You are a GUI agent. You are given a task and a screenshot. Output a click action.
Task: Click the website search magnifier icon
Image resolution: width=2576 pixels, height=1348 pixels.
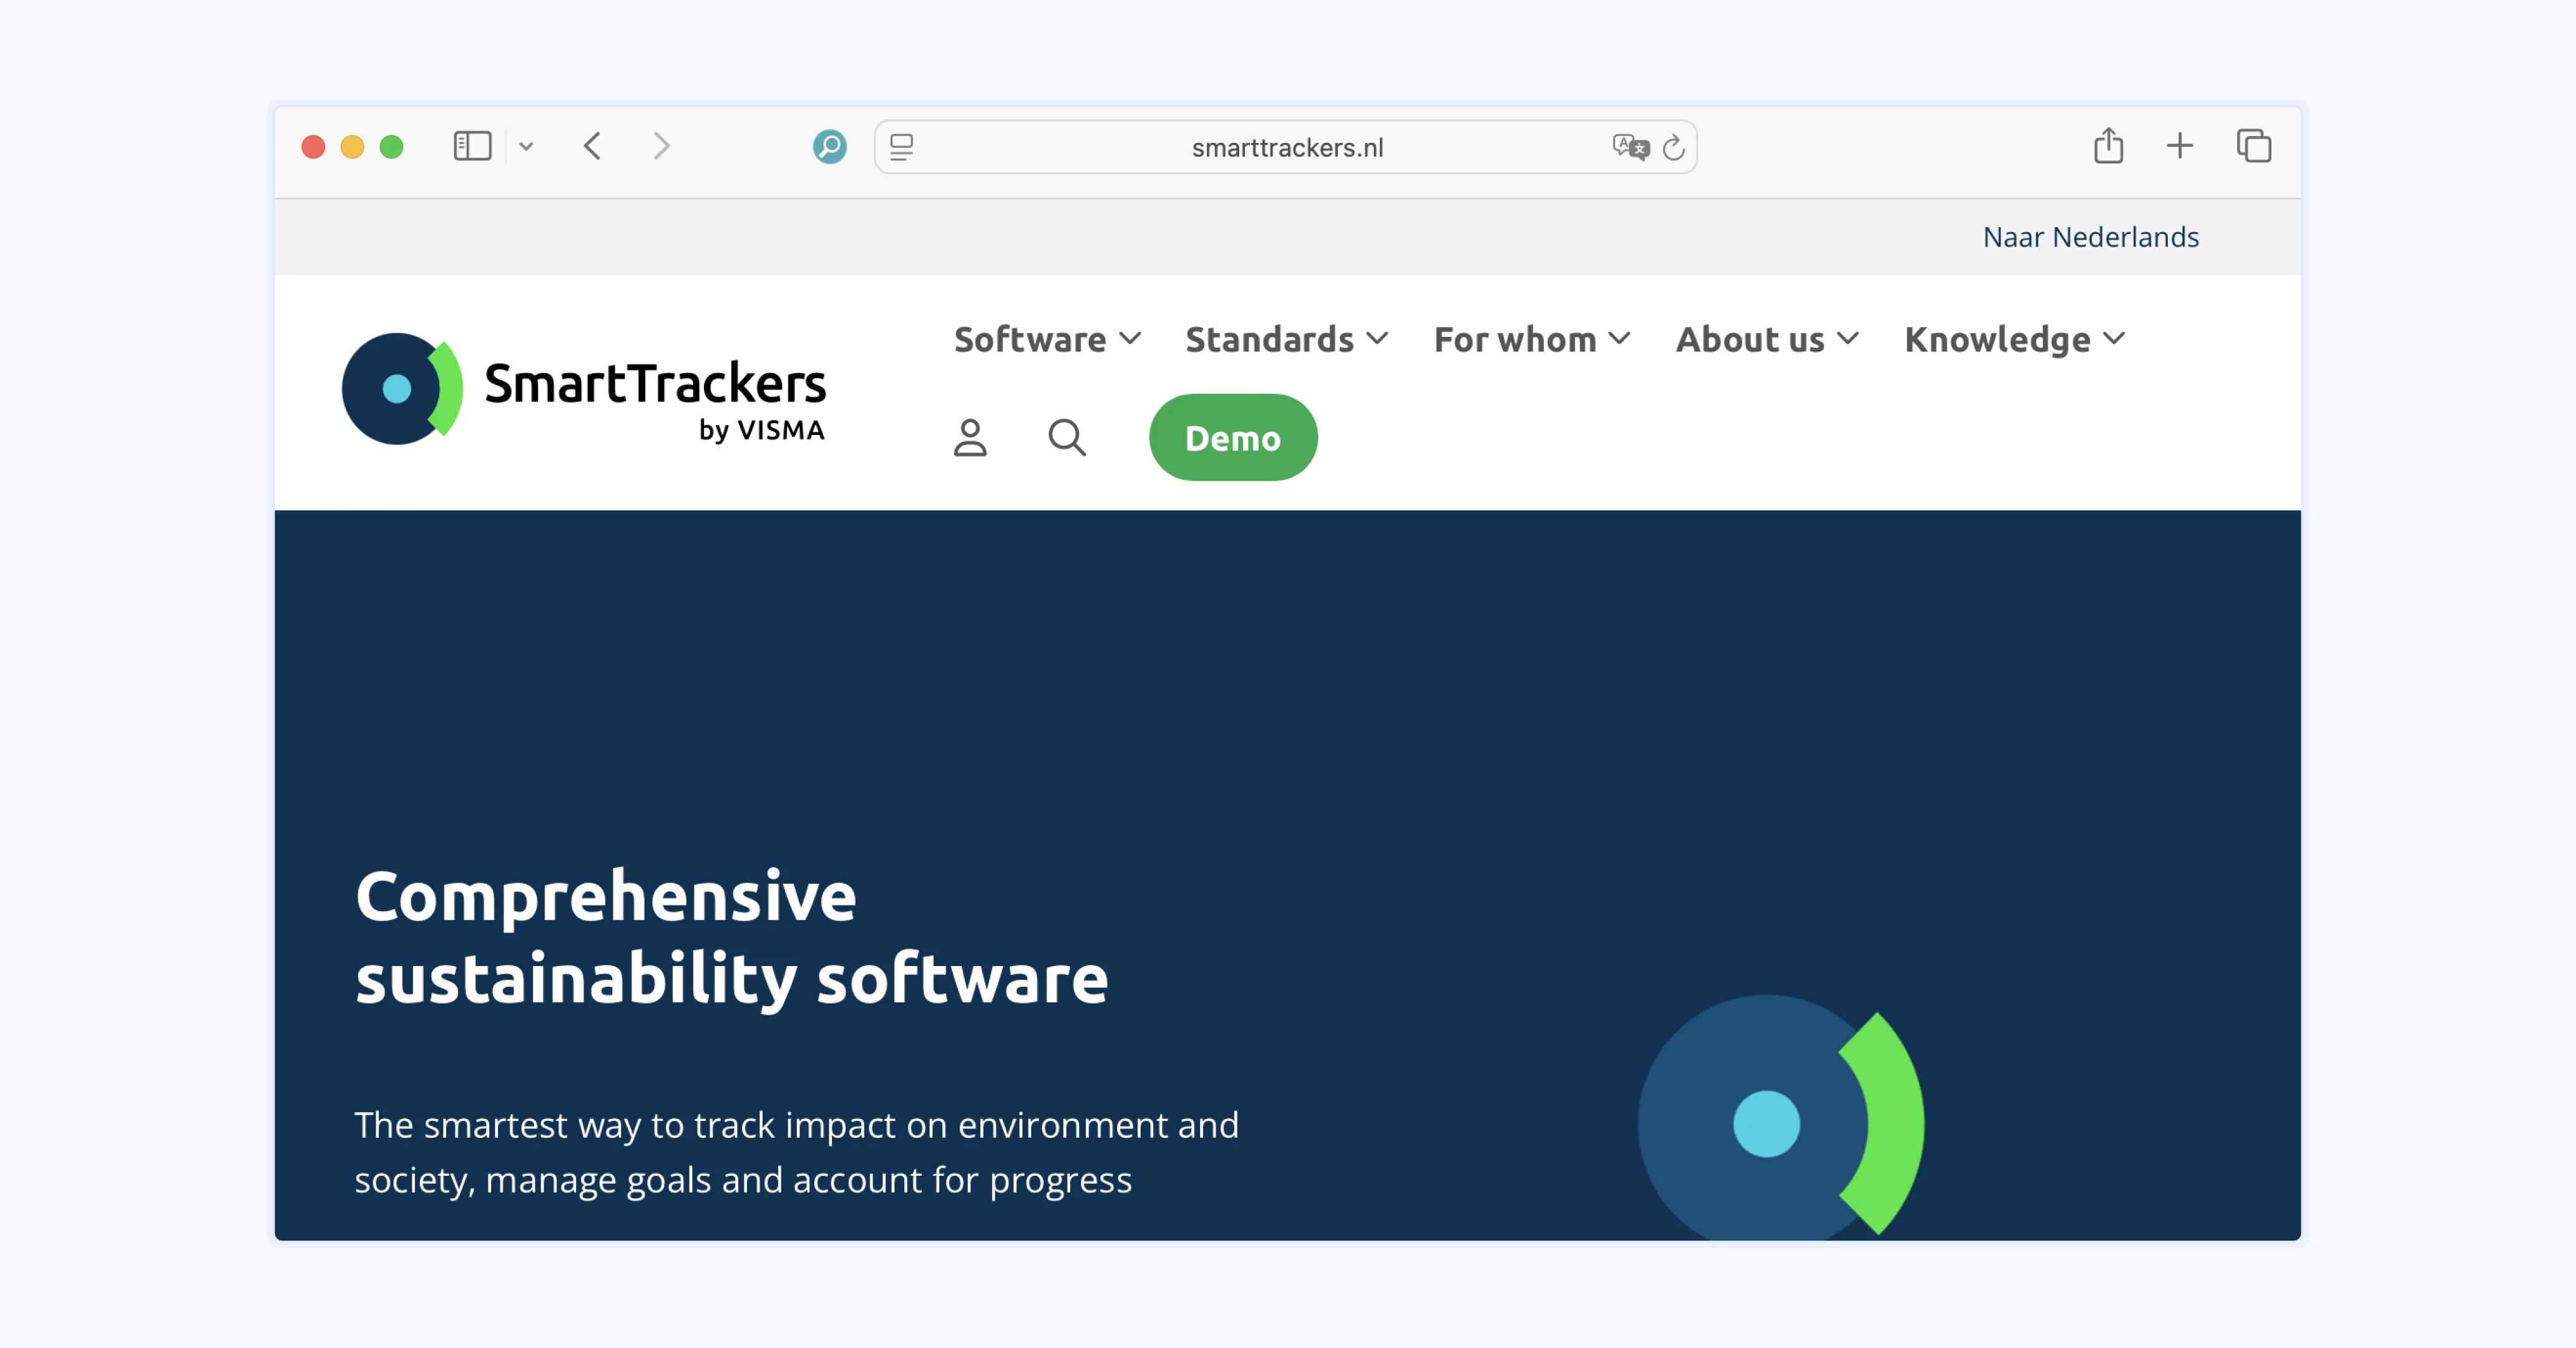1067,438
